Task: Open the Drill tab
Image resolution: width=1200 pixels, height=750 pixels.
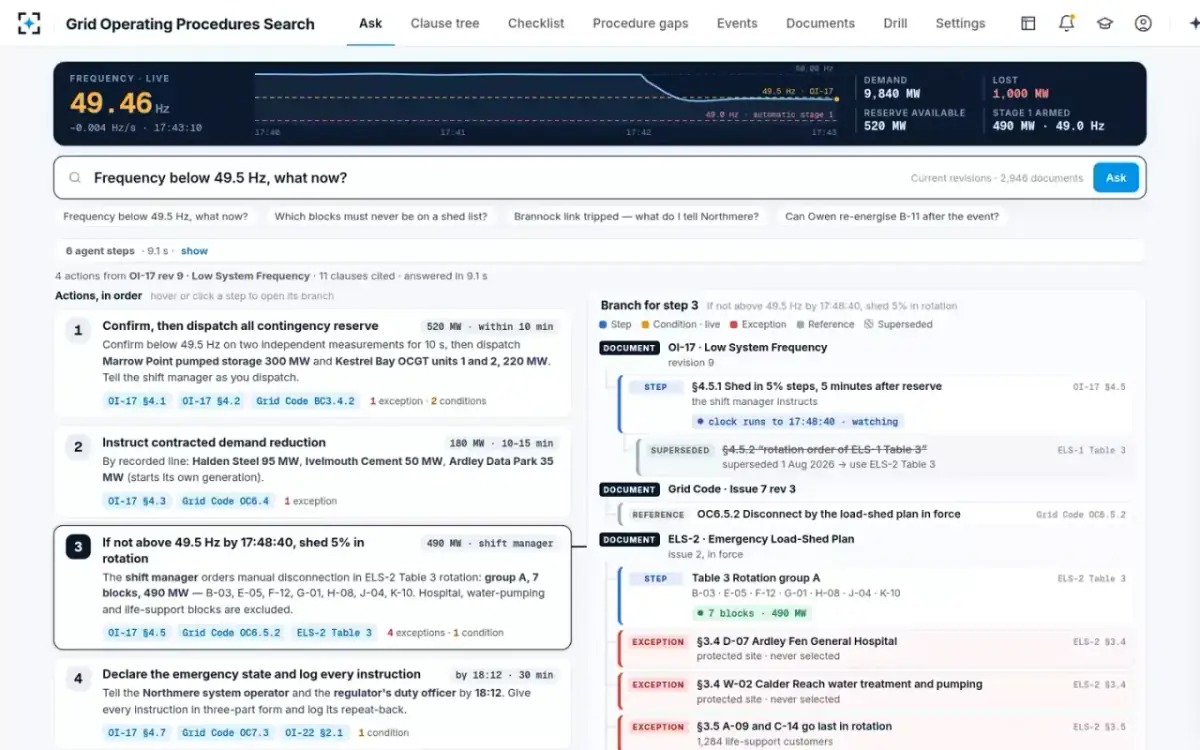Action: click(x=895, y=23)
